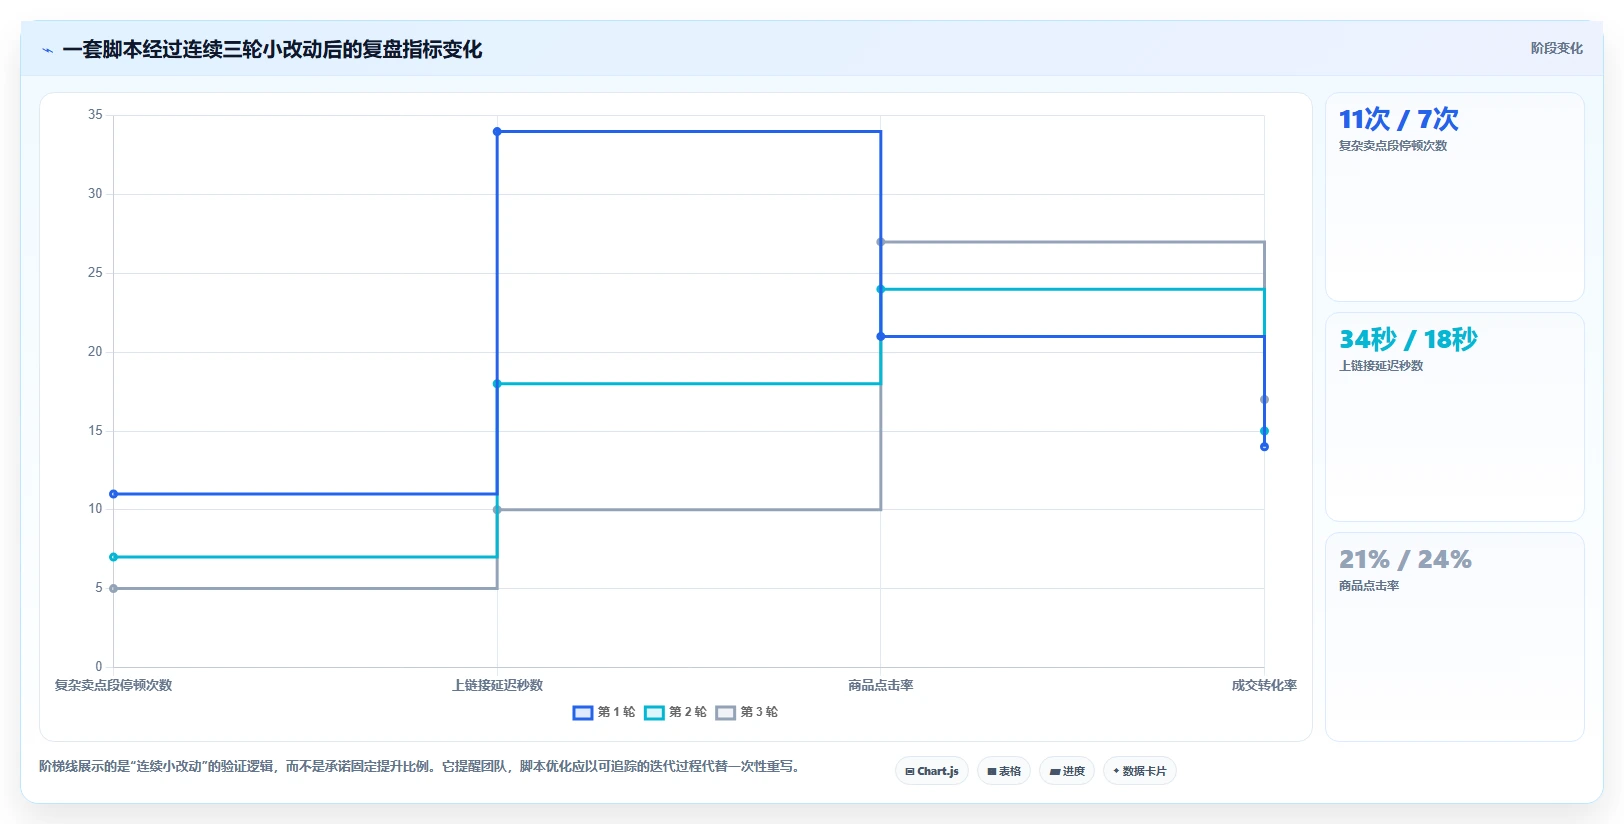Click the 商品点击率 card caption
The height and width of the screenshot is (824, 1624).
tap(1368, 586)
